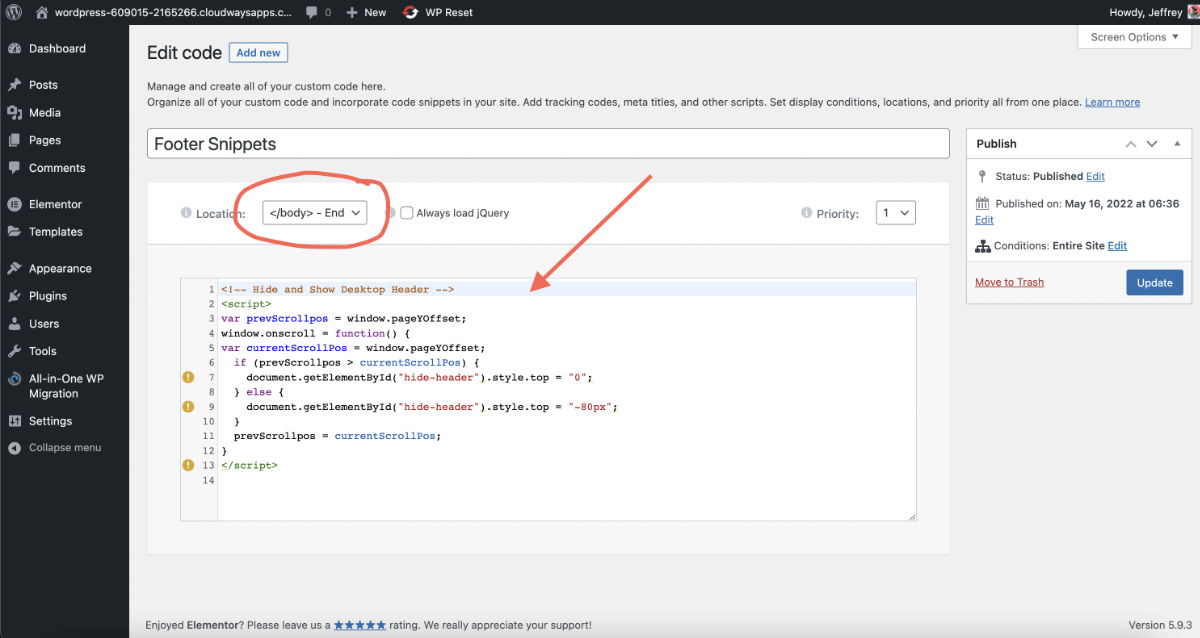Follow the 'Learn more' link
The image size is (1200, 638).
(1112, 101)
